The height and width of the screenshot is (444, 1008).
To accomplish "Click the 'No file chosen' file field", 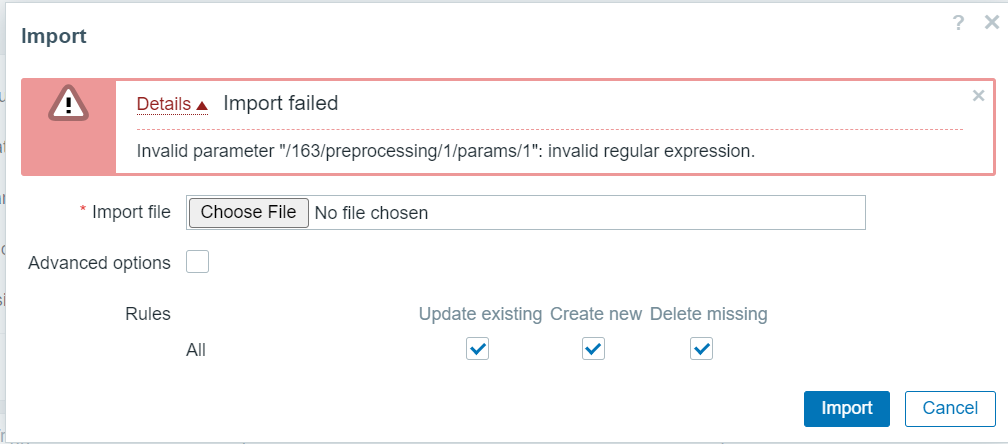I will tap(371, 212).
